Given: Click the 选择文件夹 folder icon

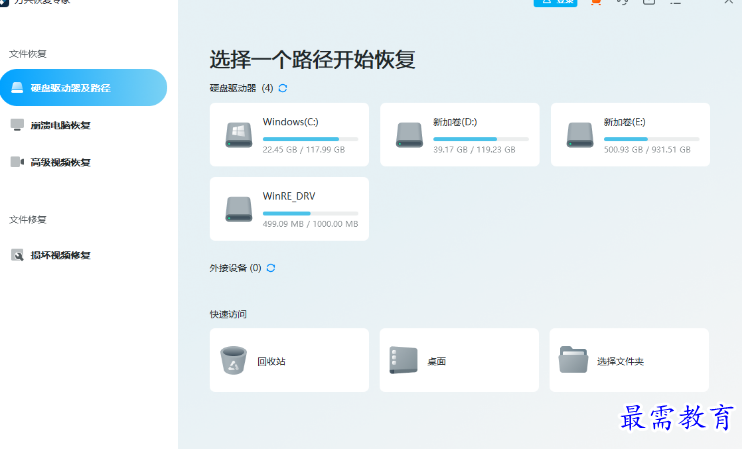Looking at the screenshot, I should tap(573, 360).
